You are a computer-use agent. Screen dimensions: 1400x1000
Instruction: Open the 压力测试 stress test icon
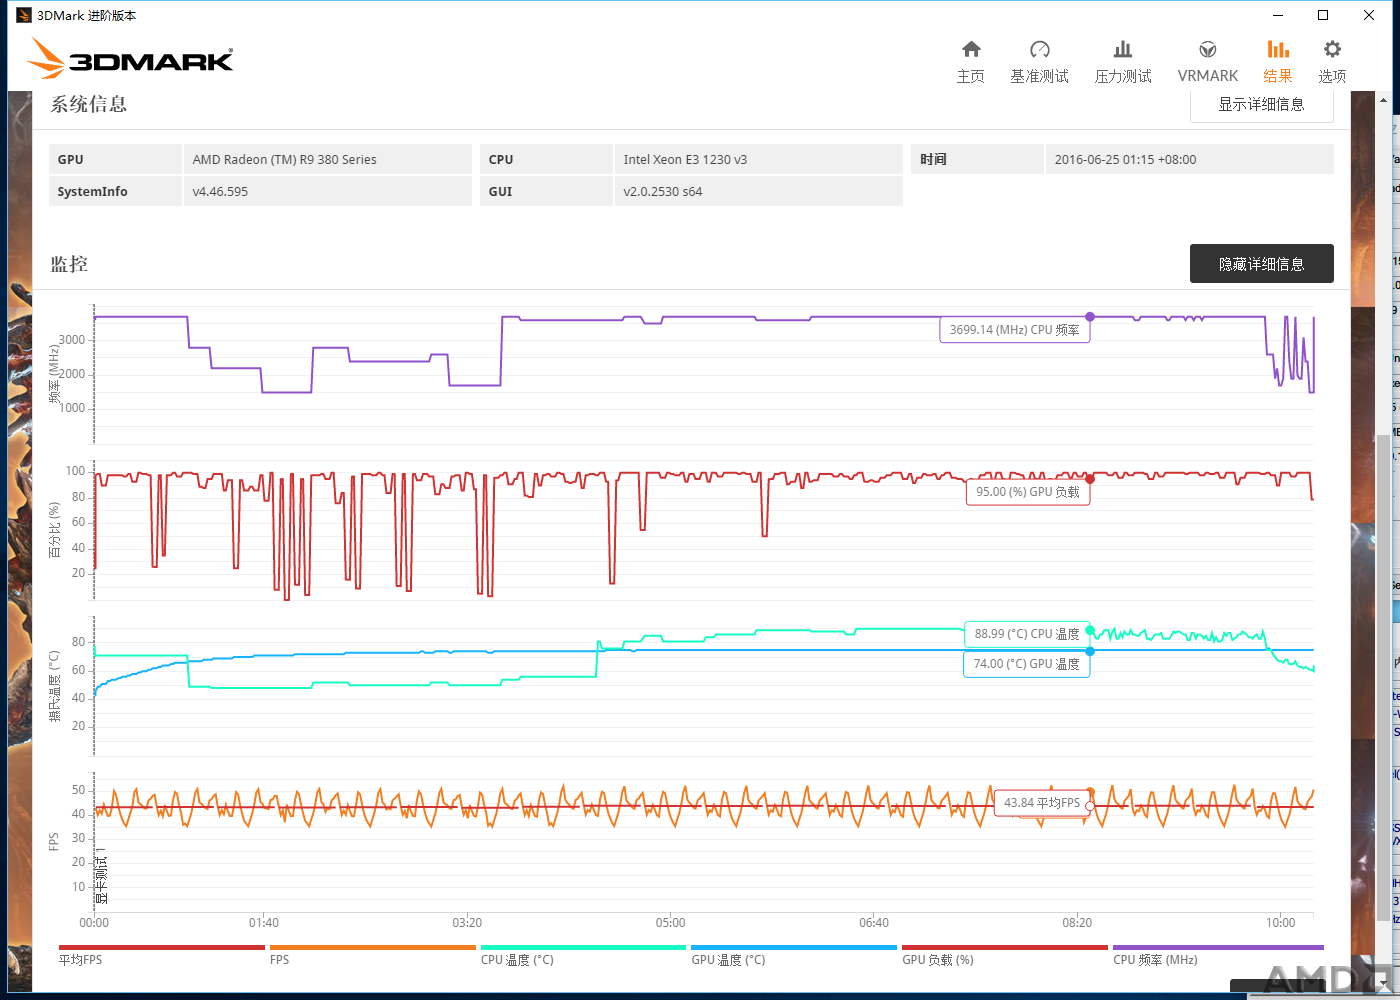click(1123, 50)
